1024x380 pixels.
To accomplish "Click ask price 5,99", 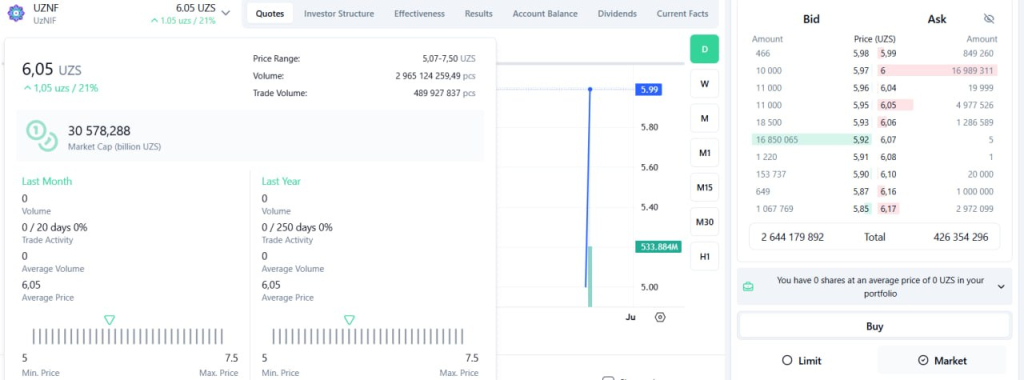I will coord(888,54).
